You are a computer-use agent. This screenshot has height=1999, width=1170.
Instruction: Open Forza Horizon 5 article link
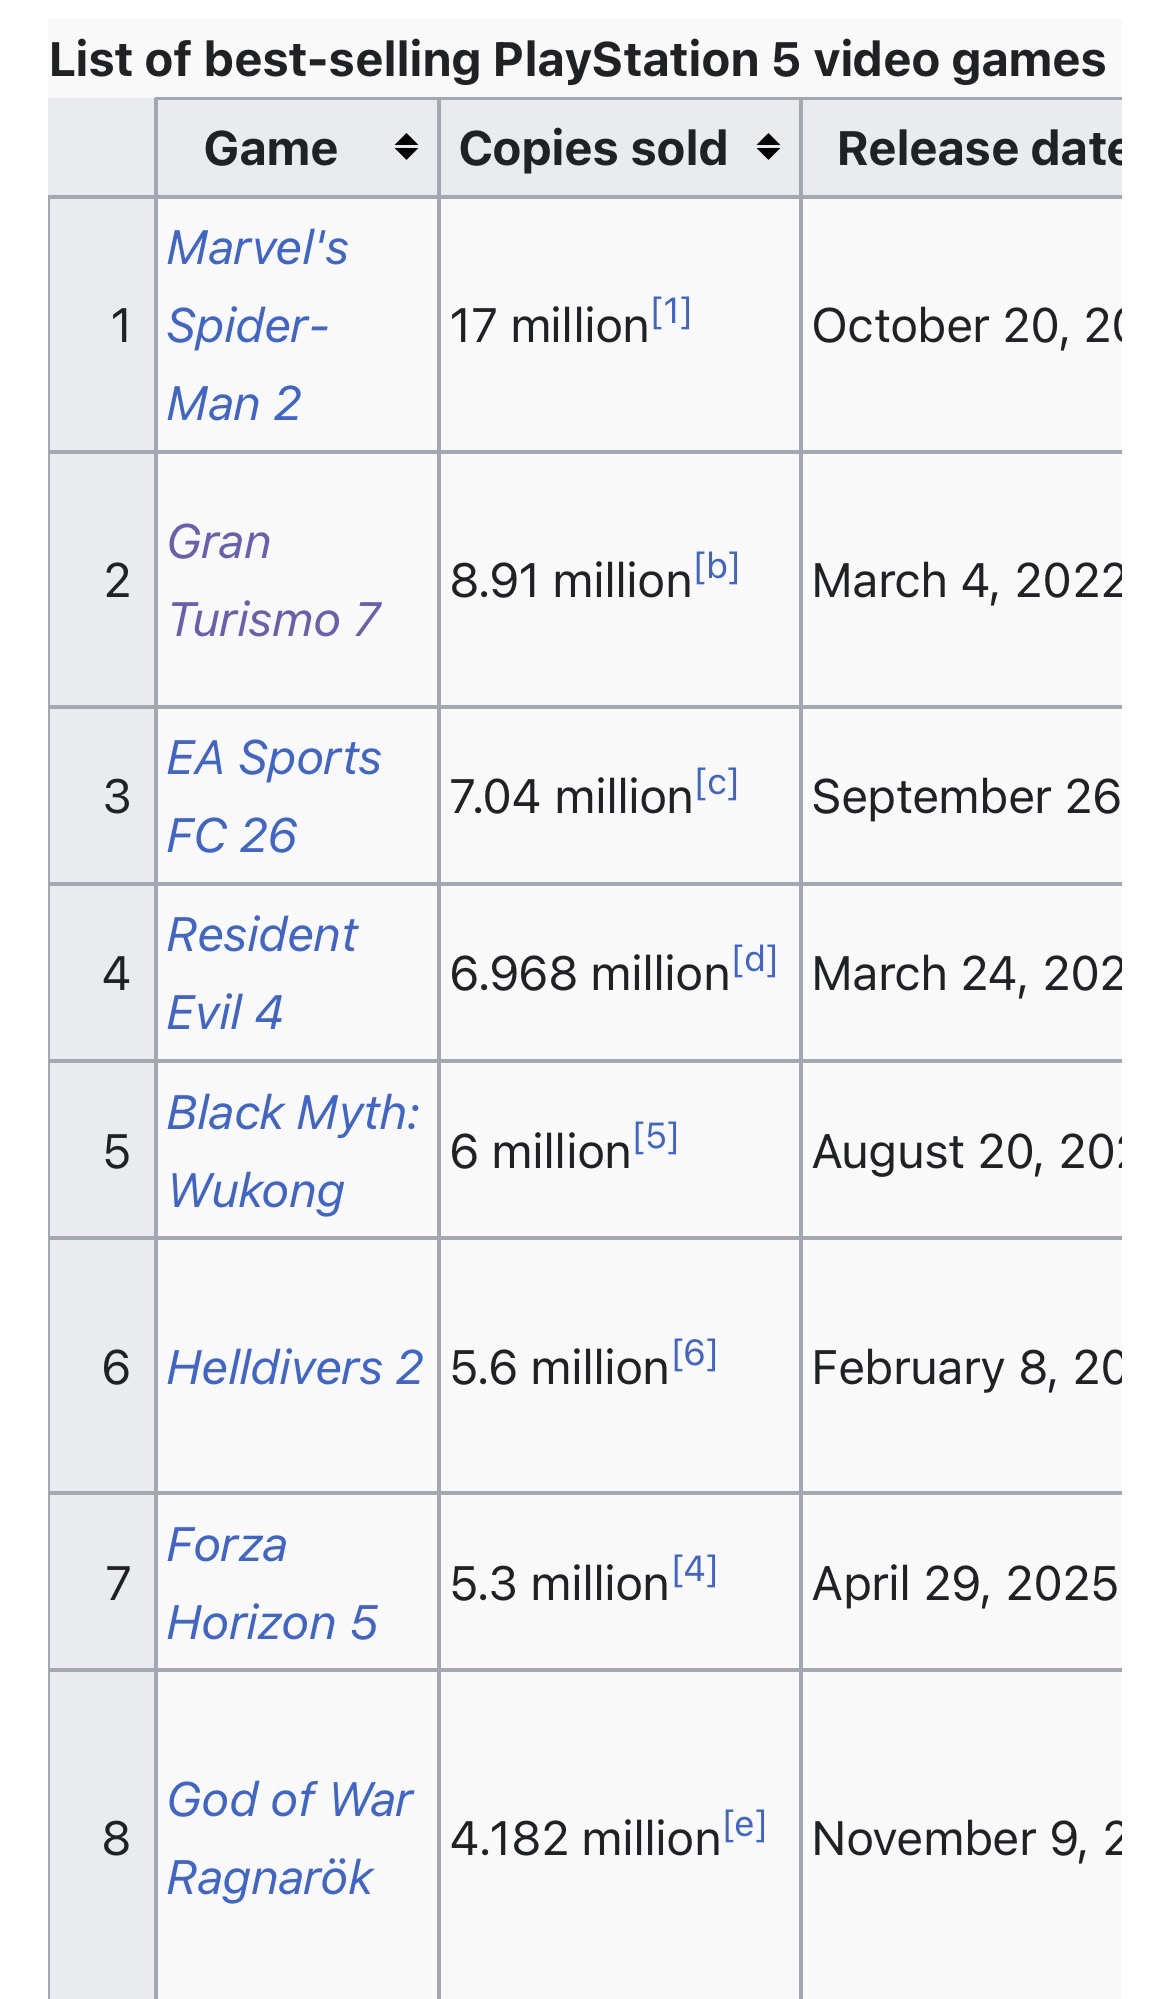pyautogui.click(x=272, y=1583)
